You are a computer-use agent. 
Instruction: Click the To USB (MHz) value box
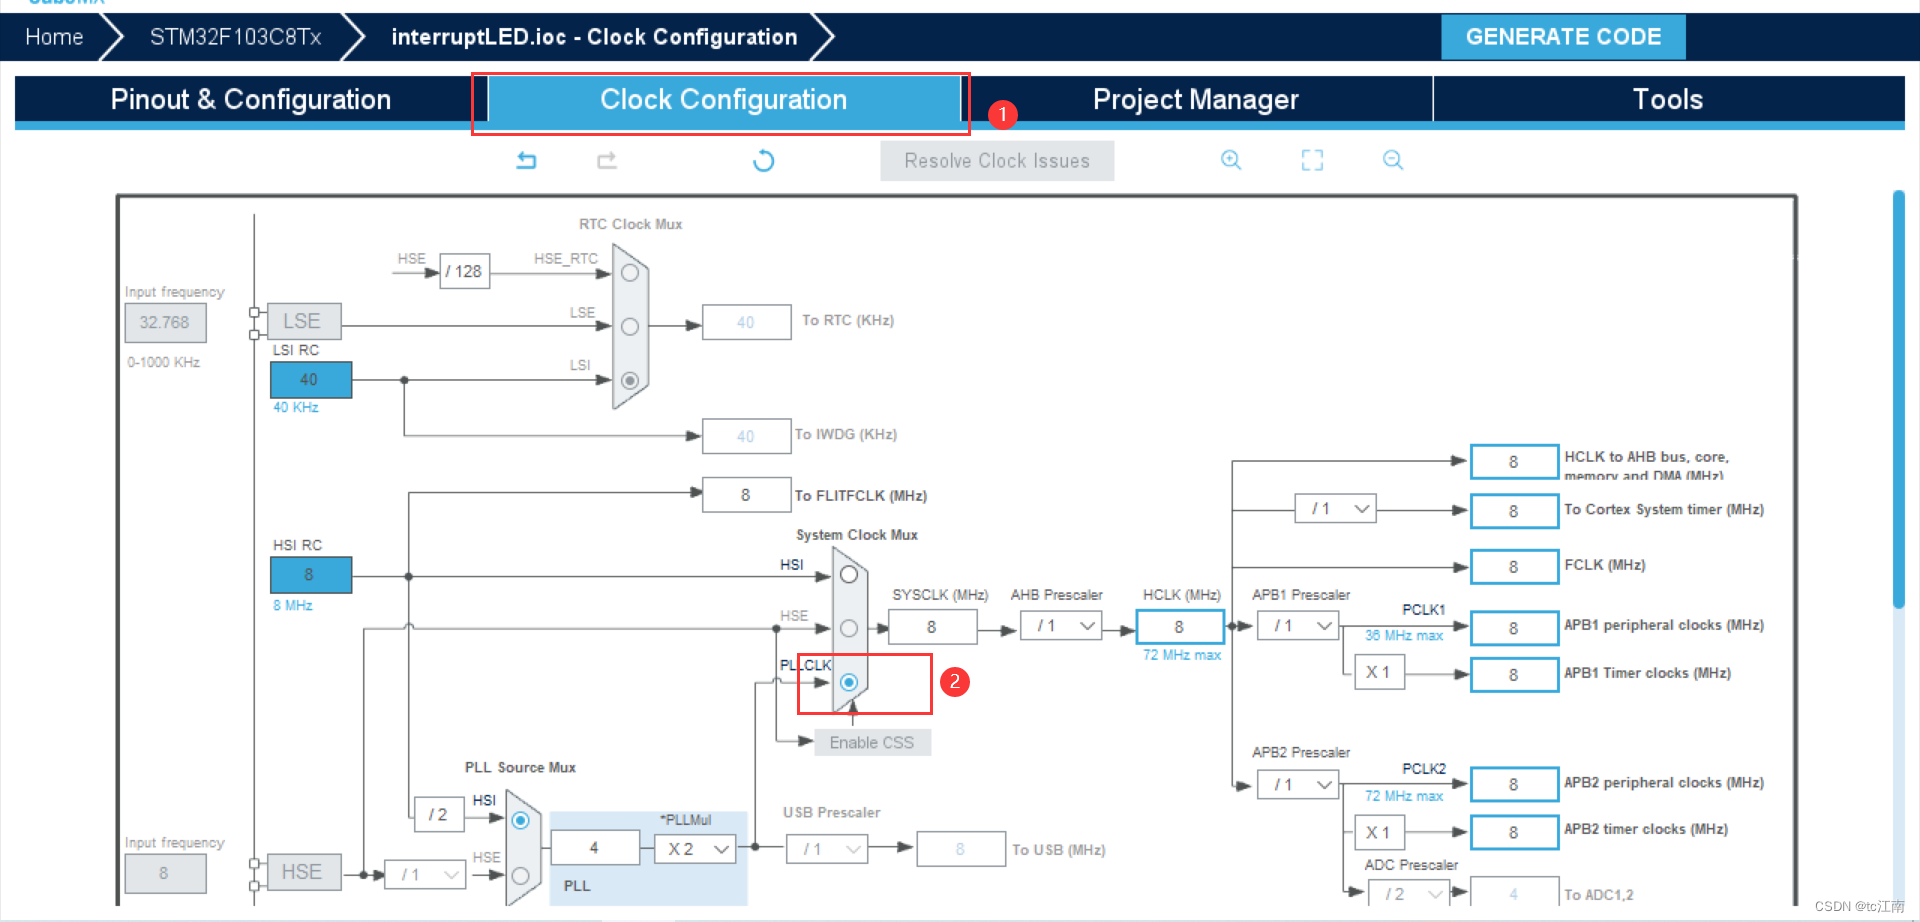point(961,849)
